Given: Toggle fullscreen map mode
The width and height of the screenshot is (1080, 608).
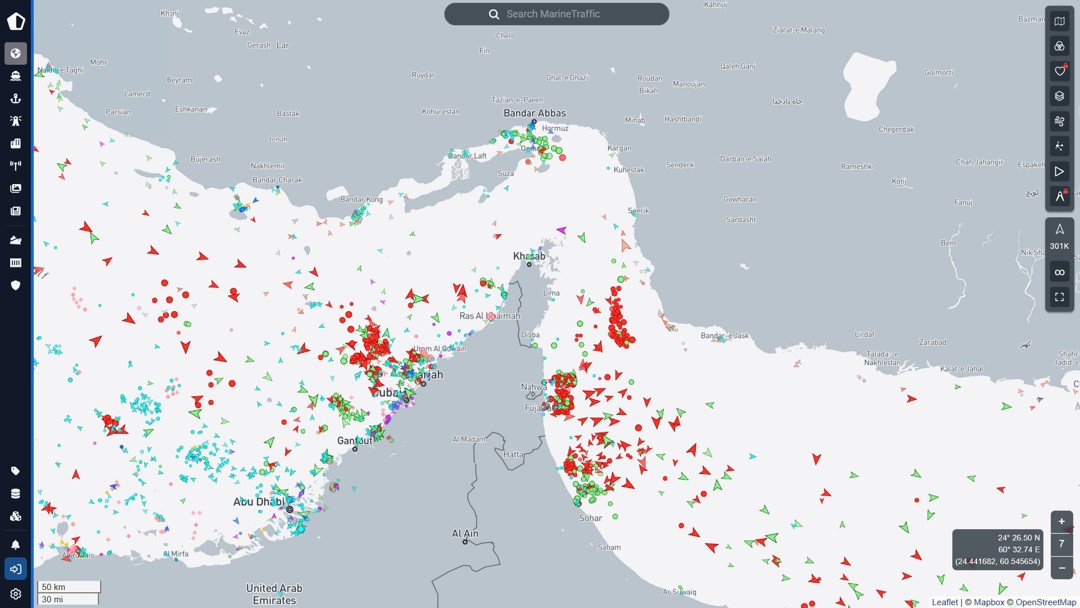Looking at the screenshot, I should (1059, 297).
